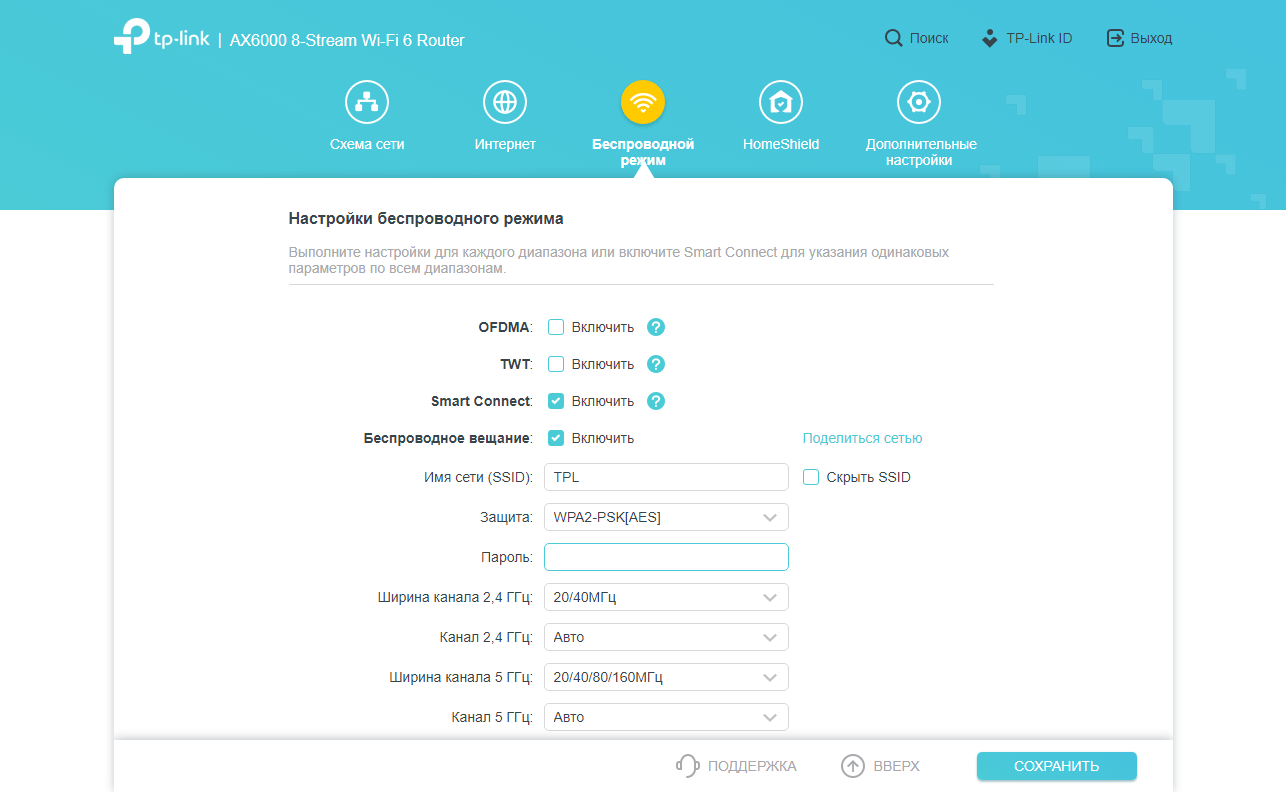The image size is (1286, 792).
Task: Select the Беспроводной режим tab
Action: (x=643, y=152)
